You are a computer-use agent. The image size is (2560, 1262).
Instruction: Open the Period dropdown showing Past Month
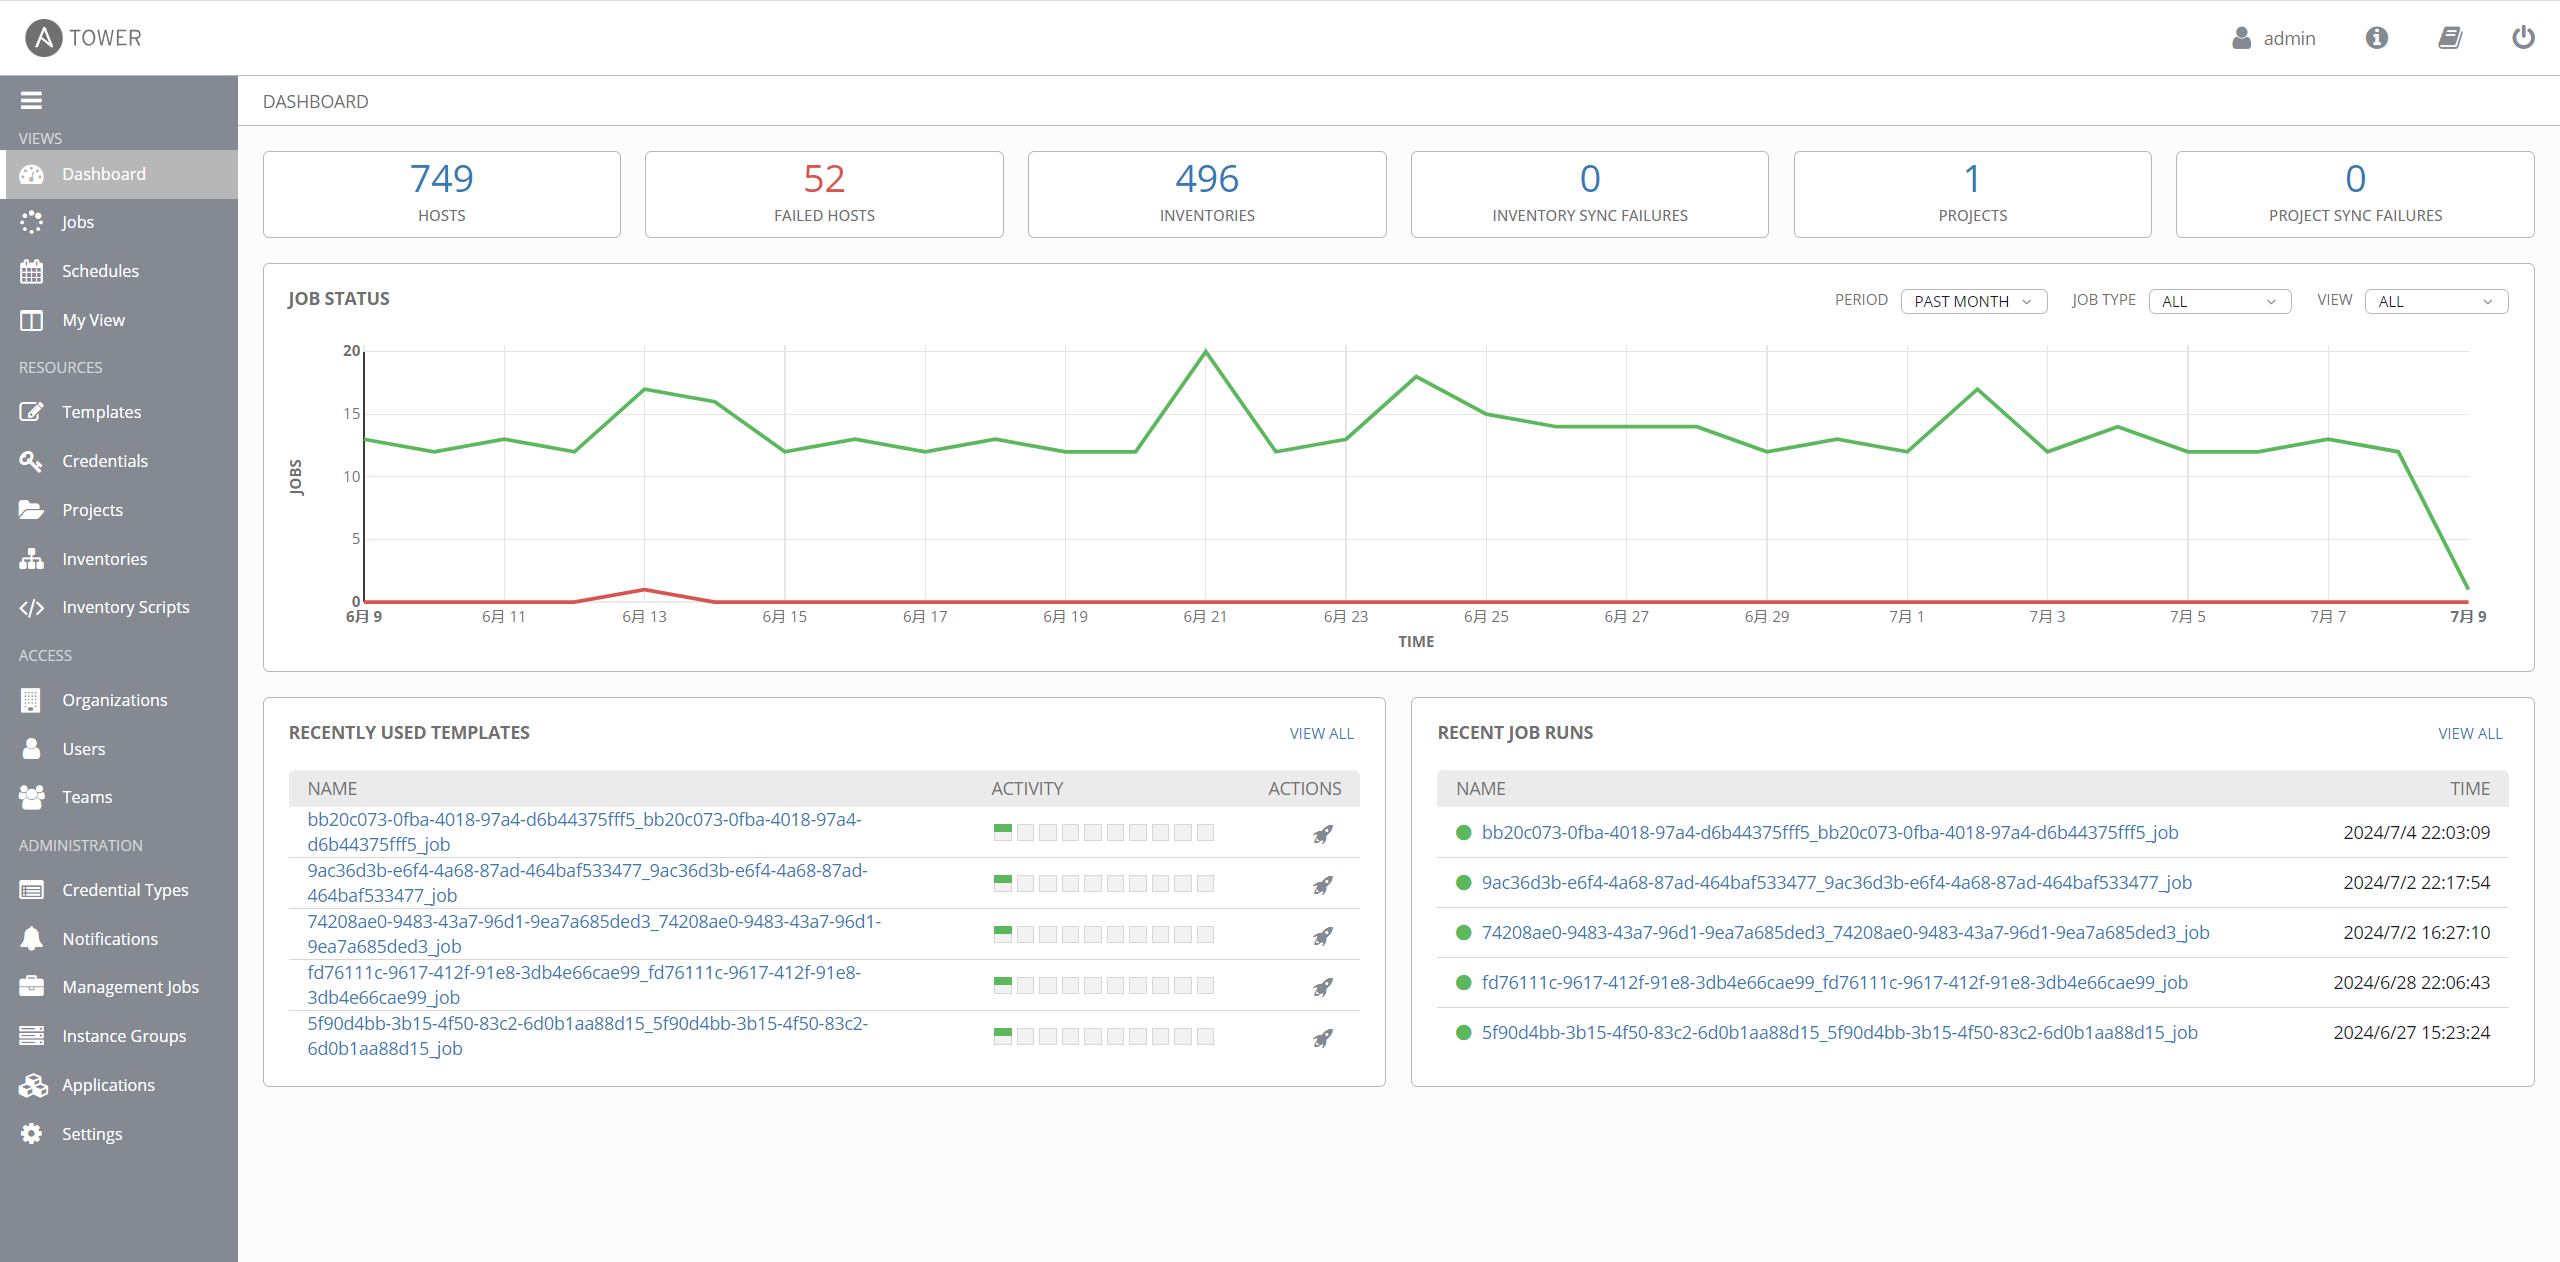1972,301
